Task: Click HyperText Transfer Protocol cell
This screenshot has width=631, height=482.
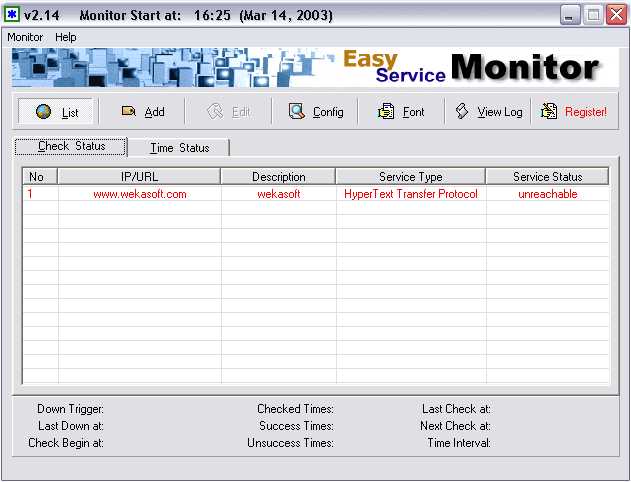Action: pos(411,194)
